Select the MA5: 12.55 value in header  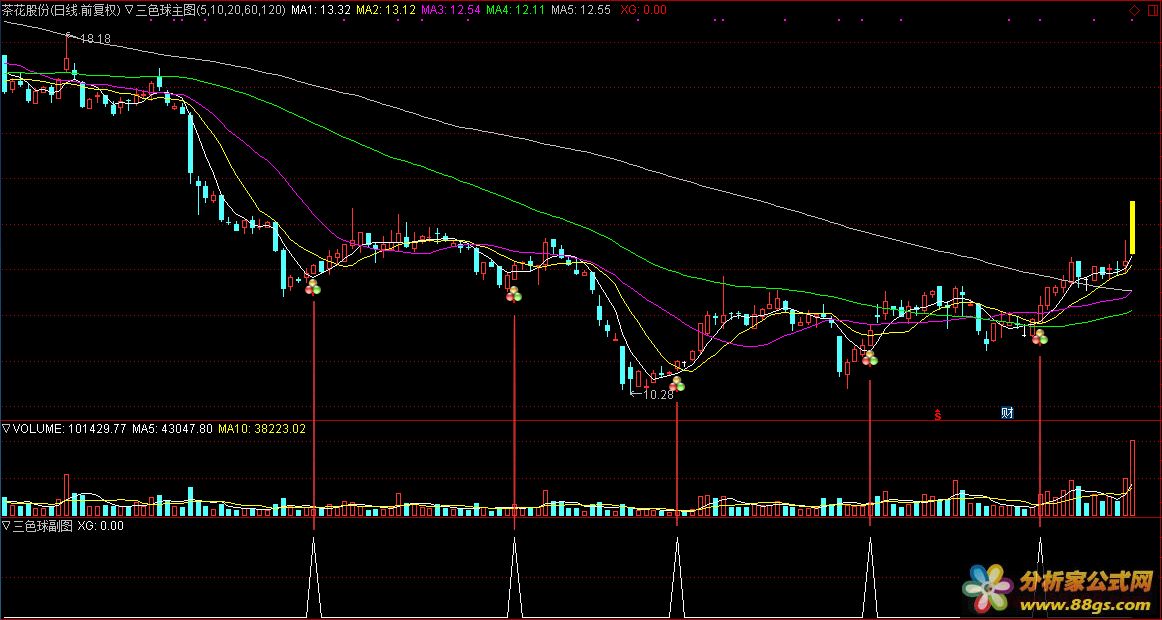582,10
